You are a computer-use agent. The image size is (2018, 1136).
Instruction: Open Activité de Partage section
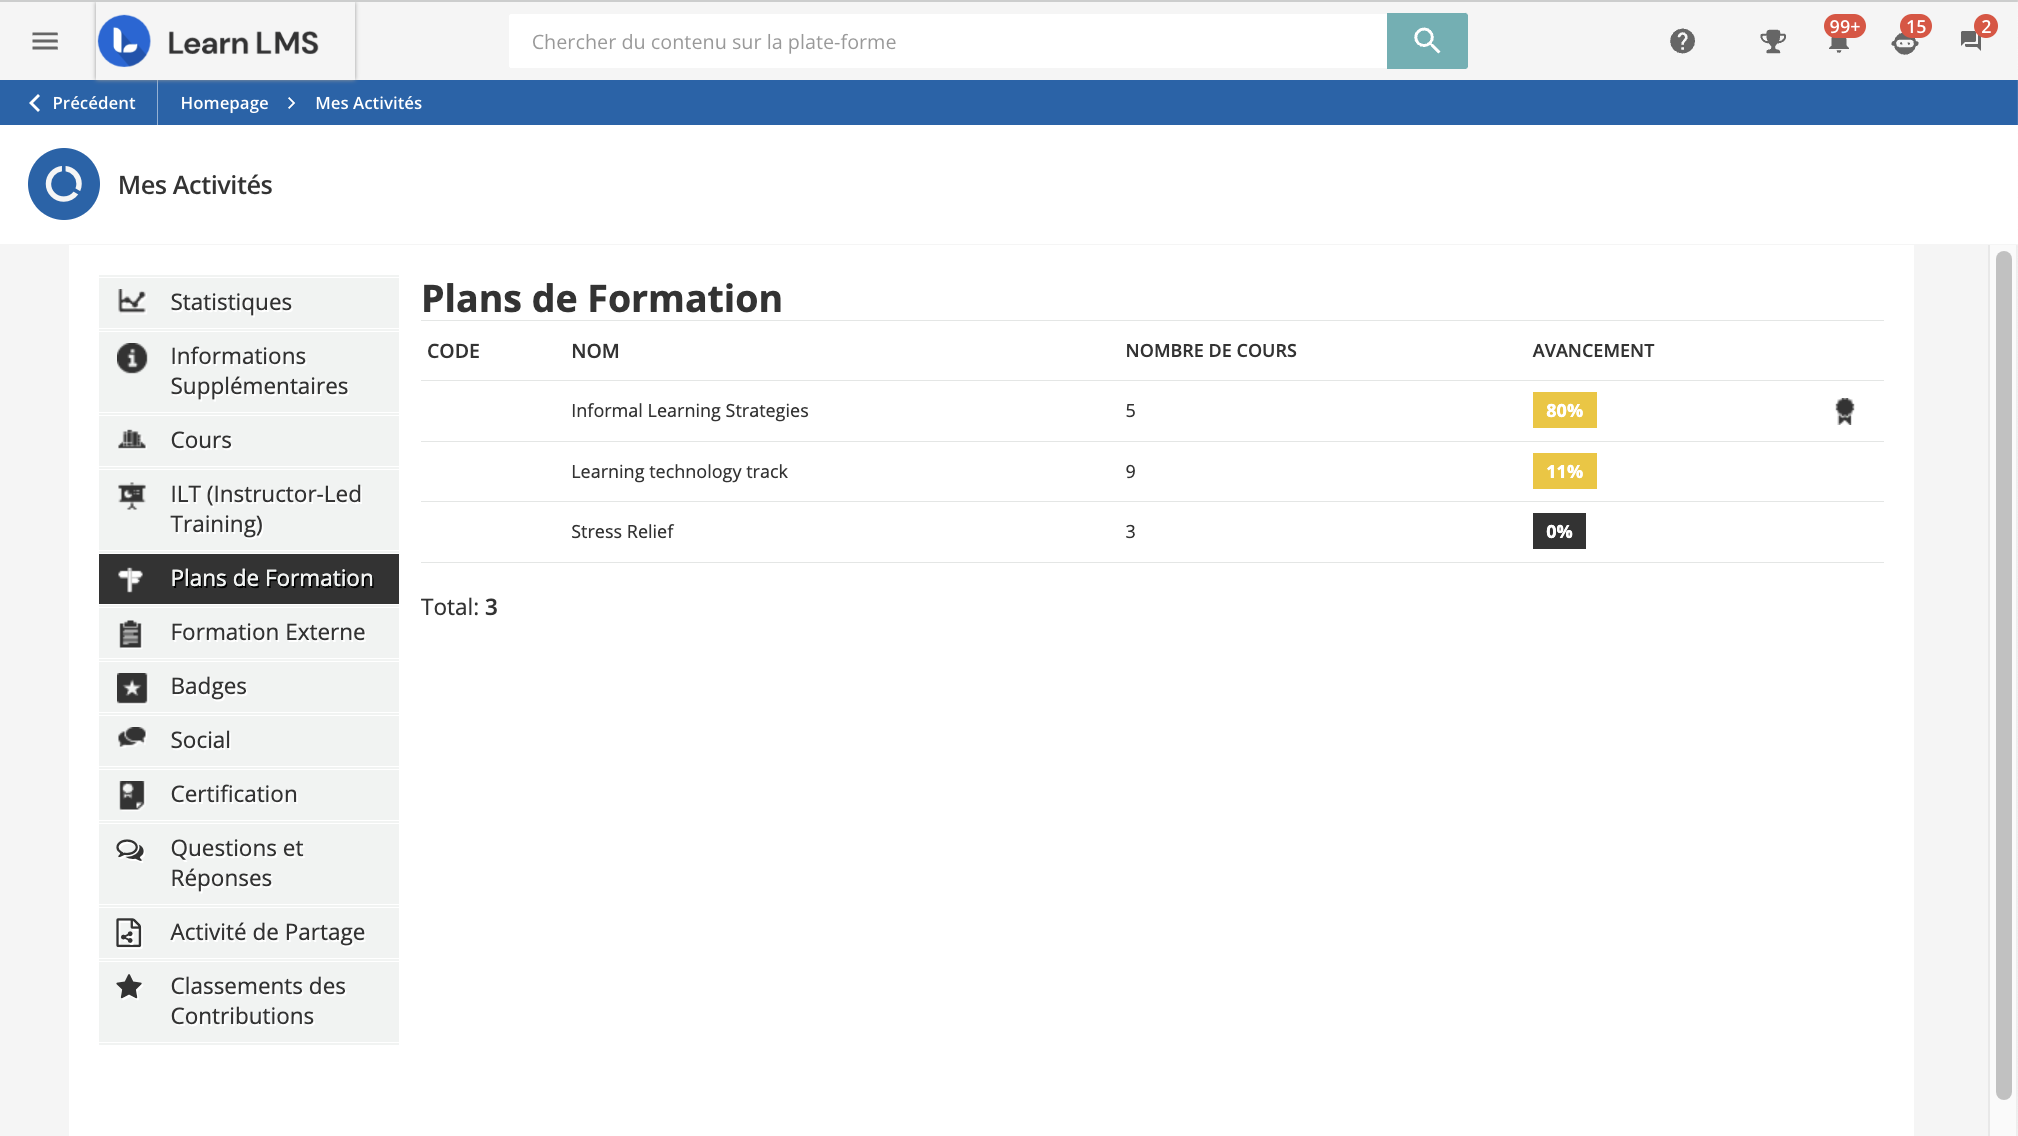[x=249, y=932]
